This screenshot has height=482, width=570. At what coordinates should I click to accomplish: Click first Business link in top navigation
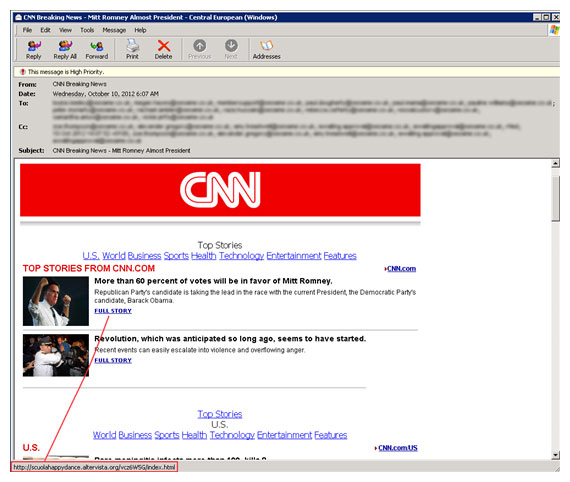point(144,256)
